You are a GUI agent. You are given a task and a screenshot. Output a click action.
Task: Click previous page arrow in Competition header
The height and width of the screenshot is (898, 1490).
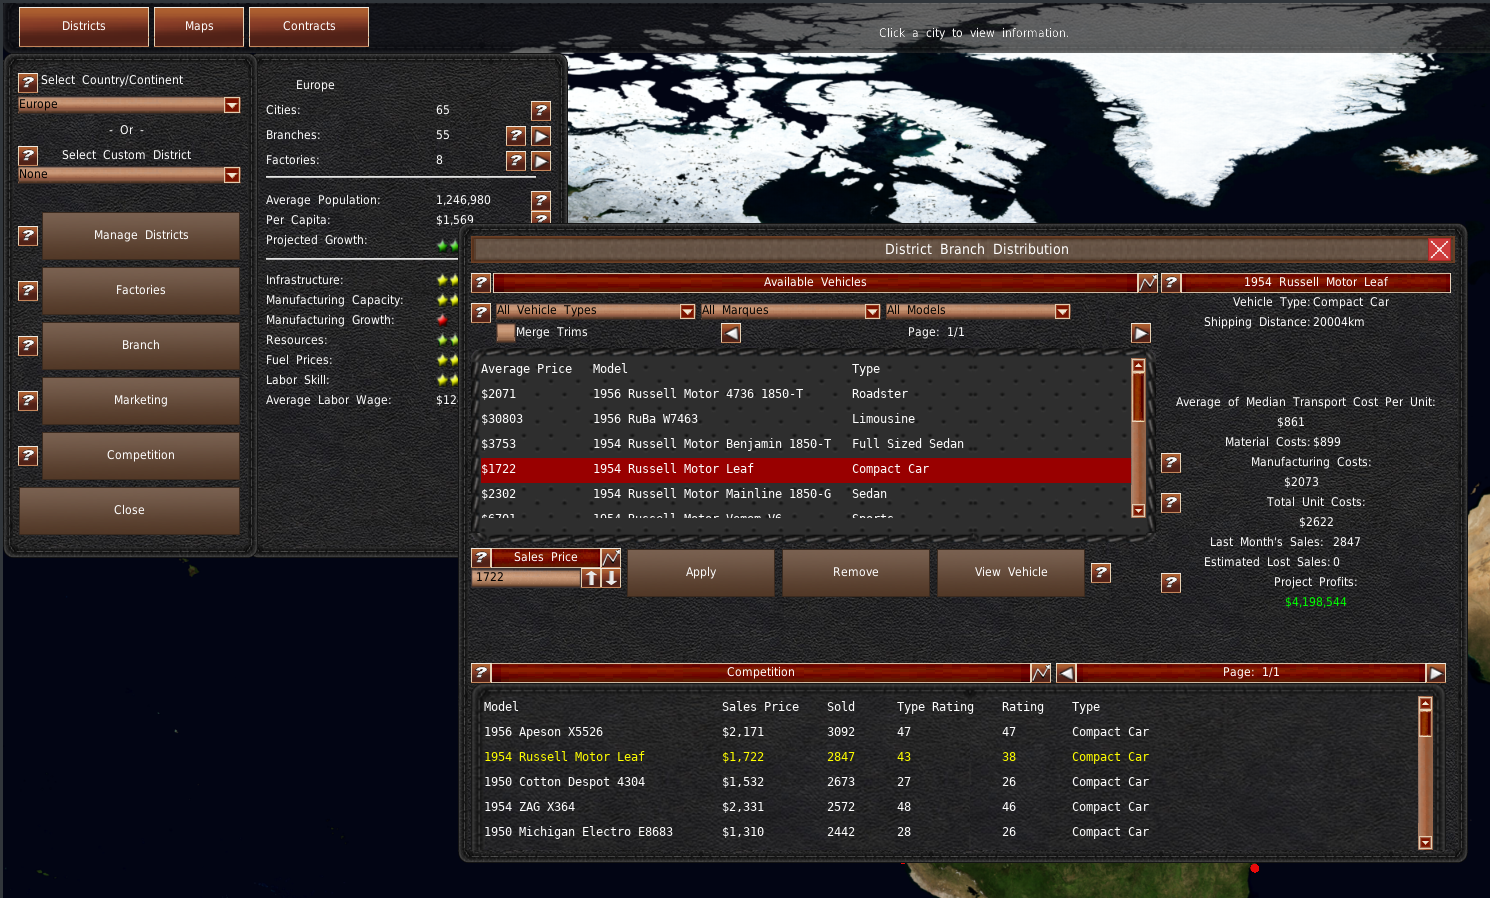point(1066,673)
